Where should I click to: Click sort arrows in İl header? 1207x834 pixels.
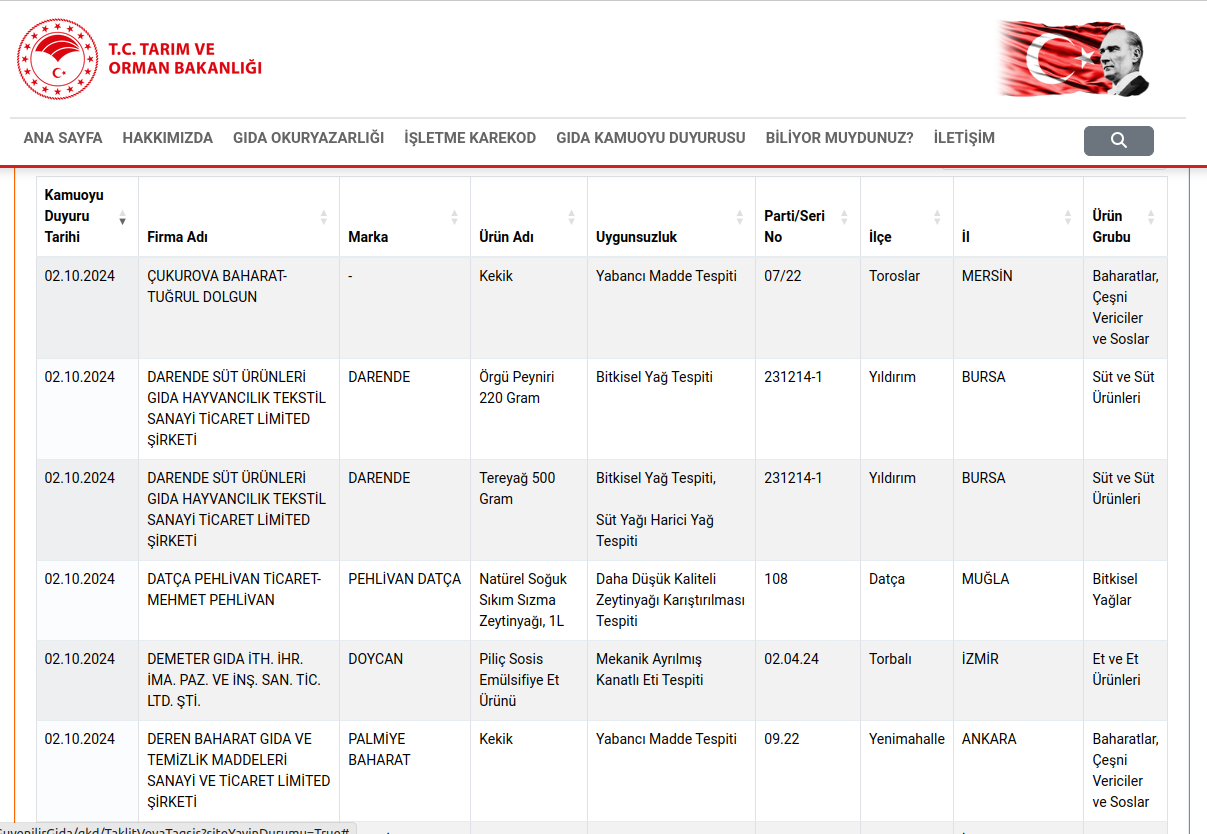click(1068, 217)
